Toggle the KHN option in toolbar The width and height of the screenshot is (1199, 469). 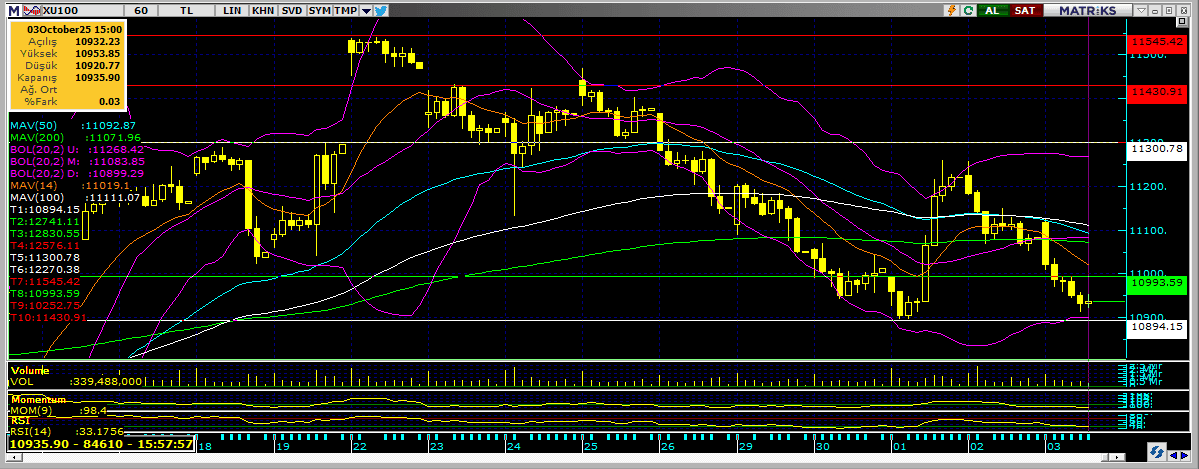coord(262,9)
